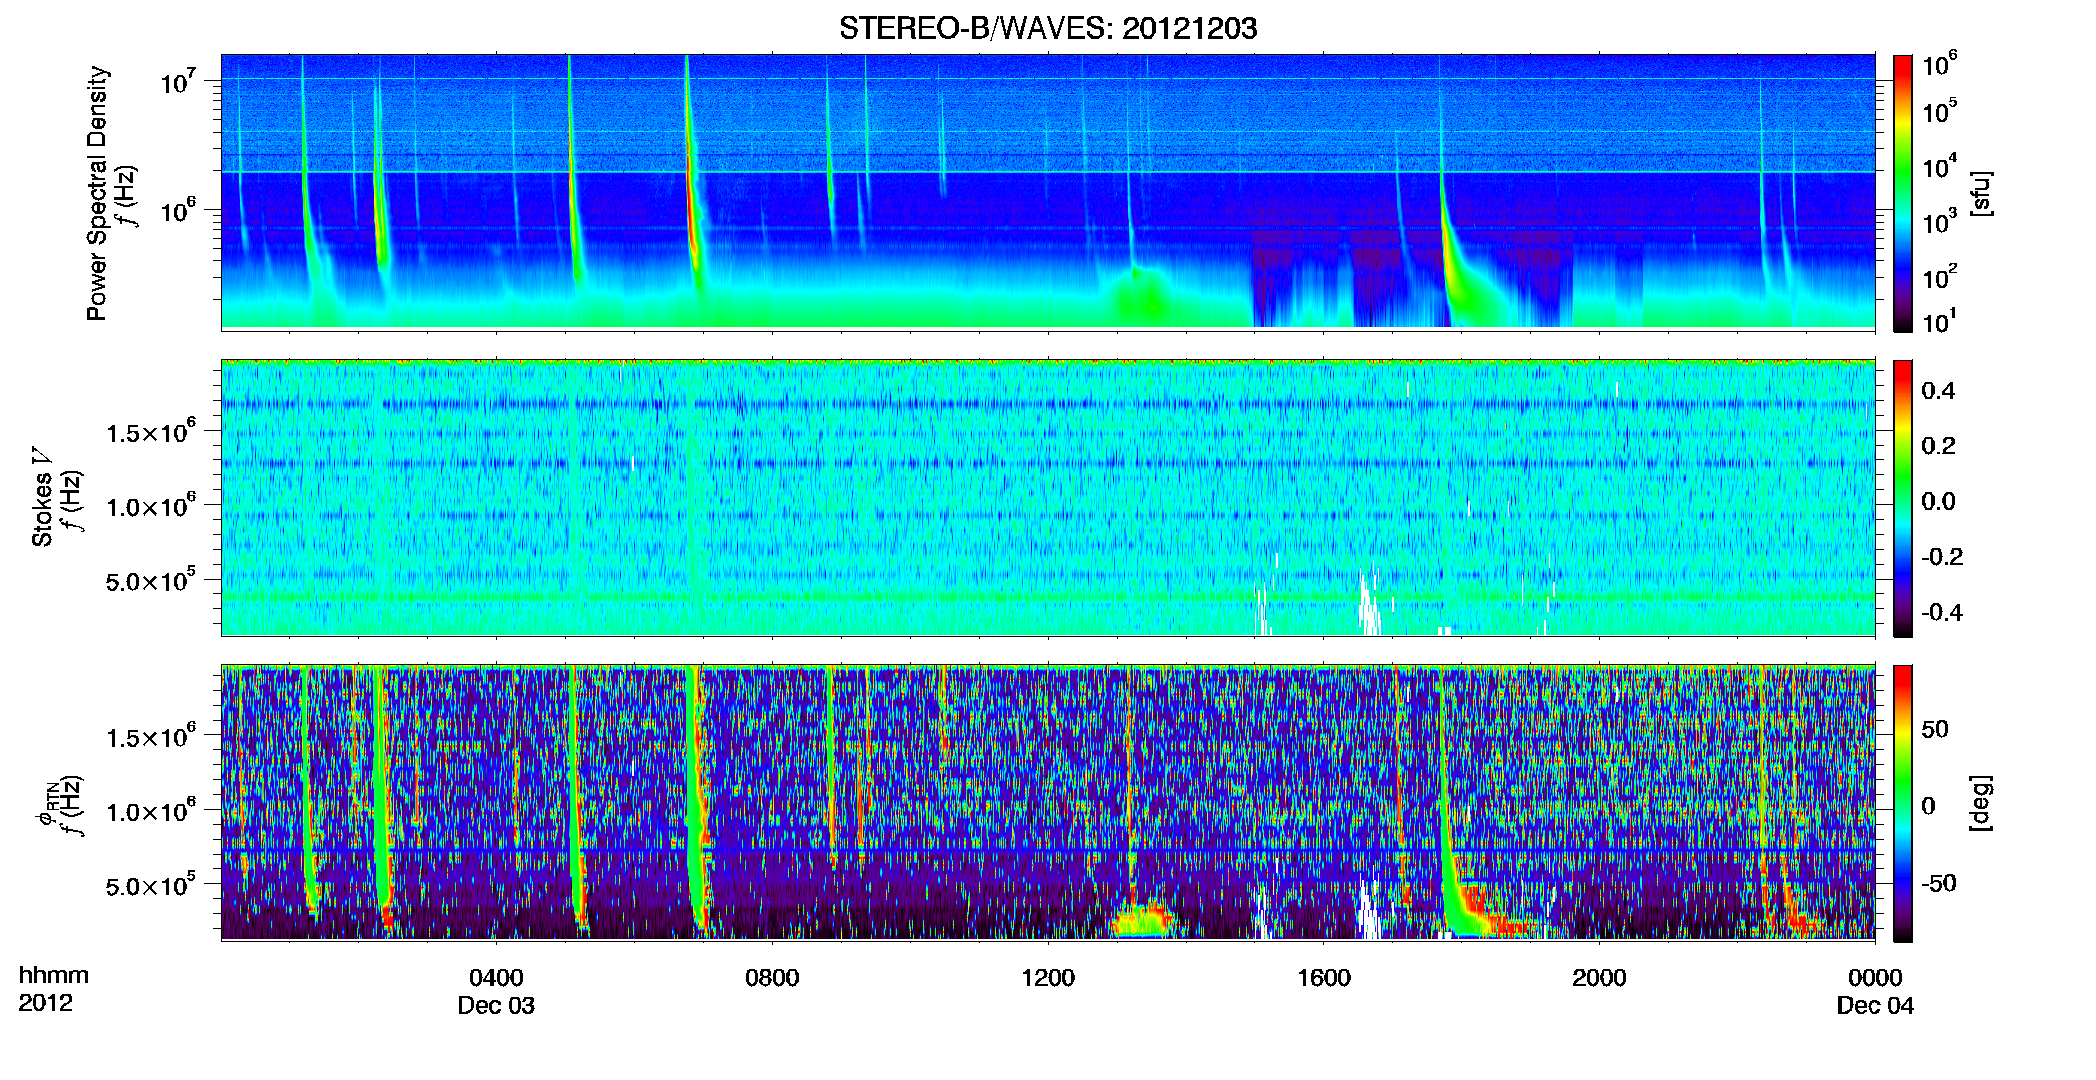Click the 0.0 label on the Stokes V color bar
This screenshot has width=2096, height=1080.
pyautogui.click(x=1938, y=501)
